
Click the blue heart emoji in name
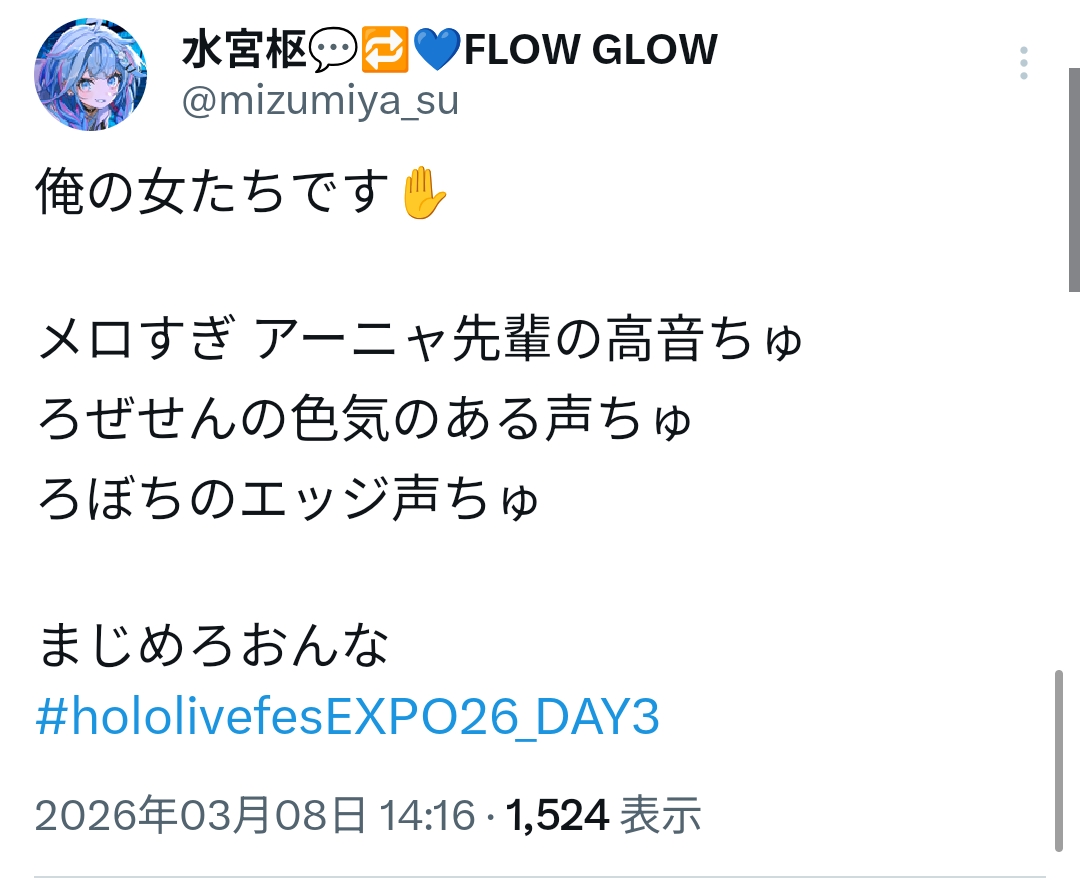pyautogui.click(x=437, y=50)
